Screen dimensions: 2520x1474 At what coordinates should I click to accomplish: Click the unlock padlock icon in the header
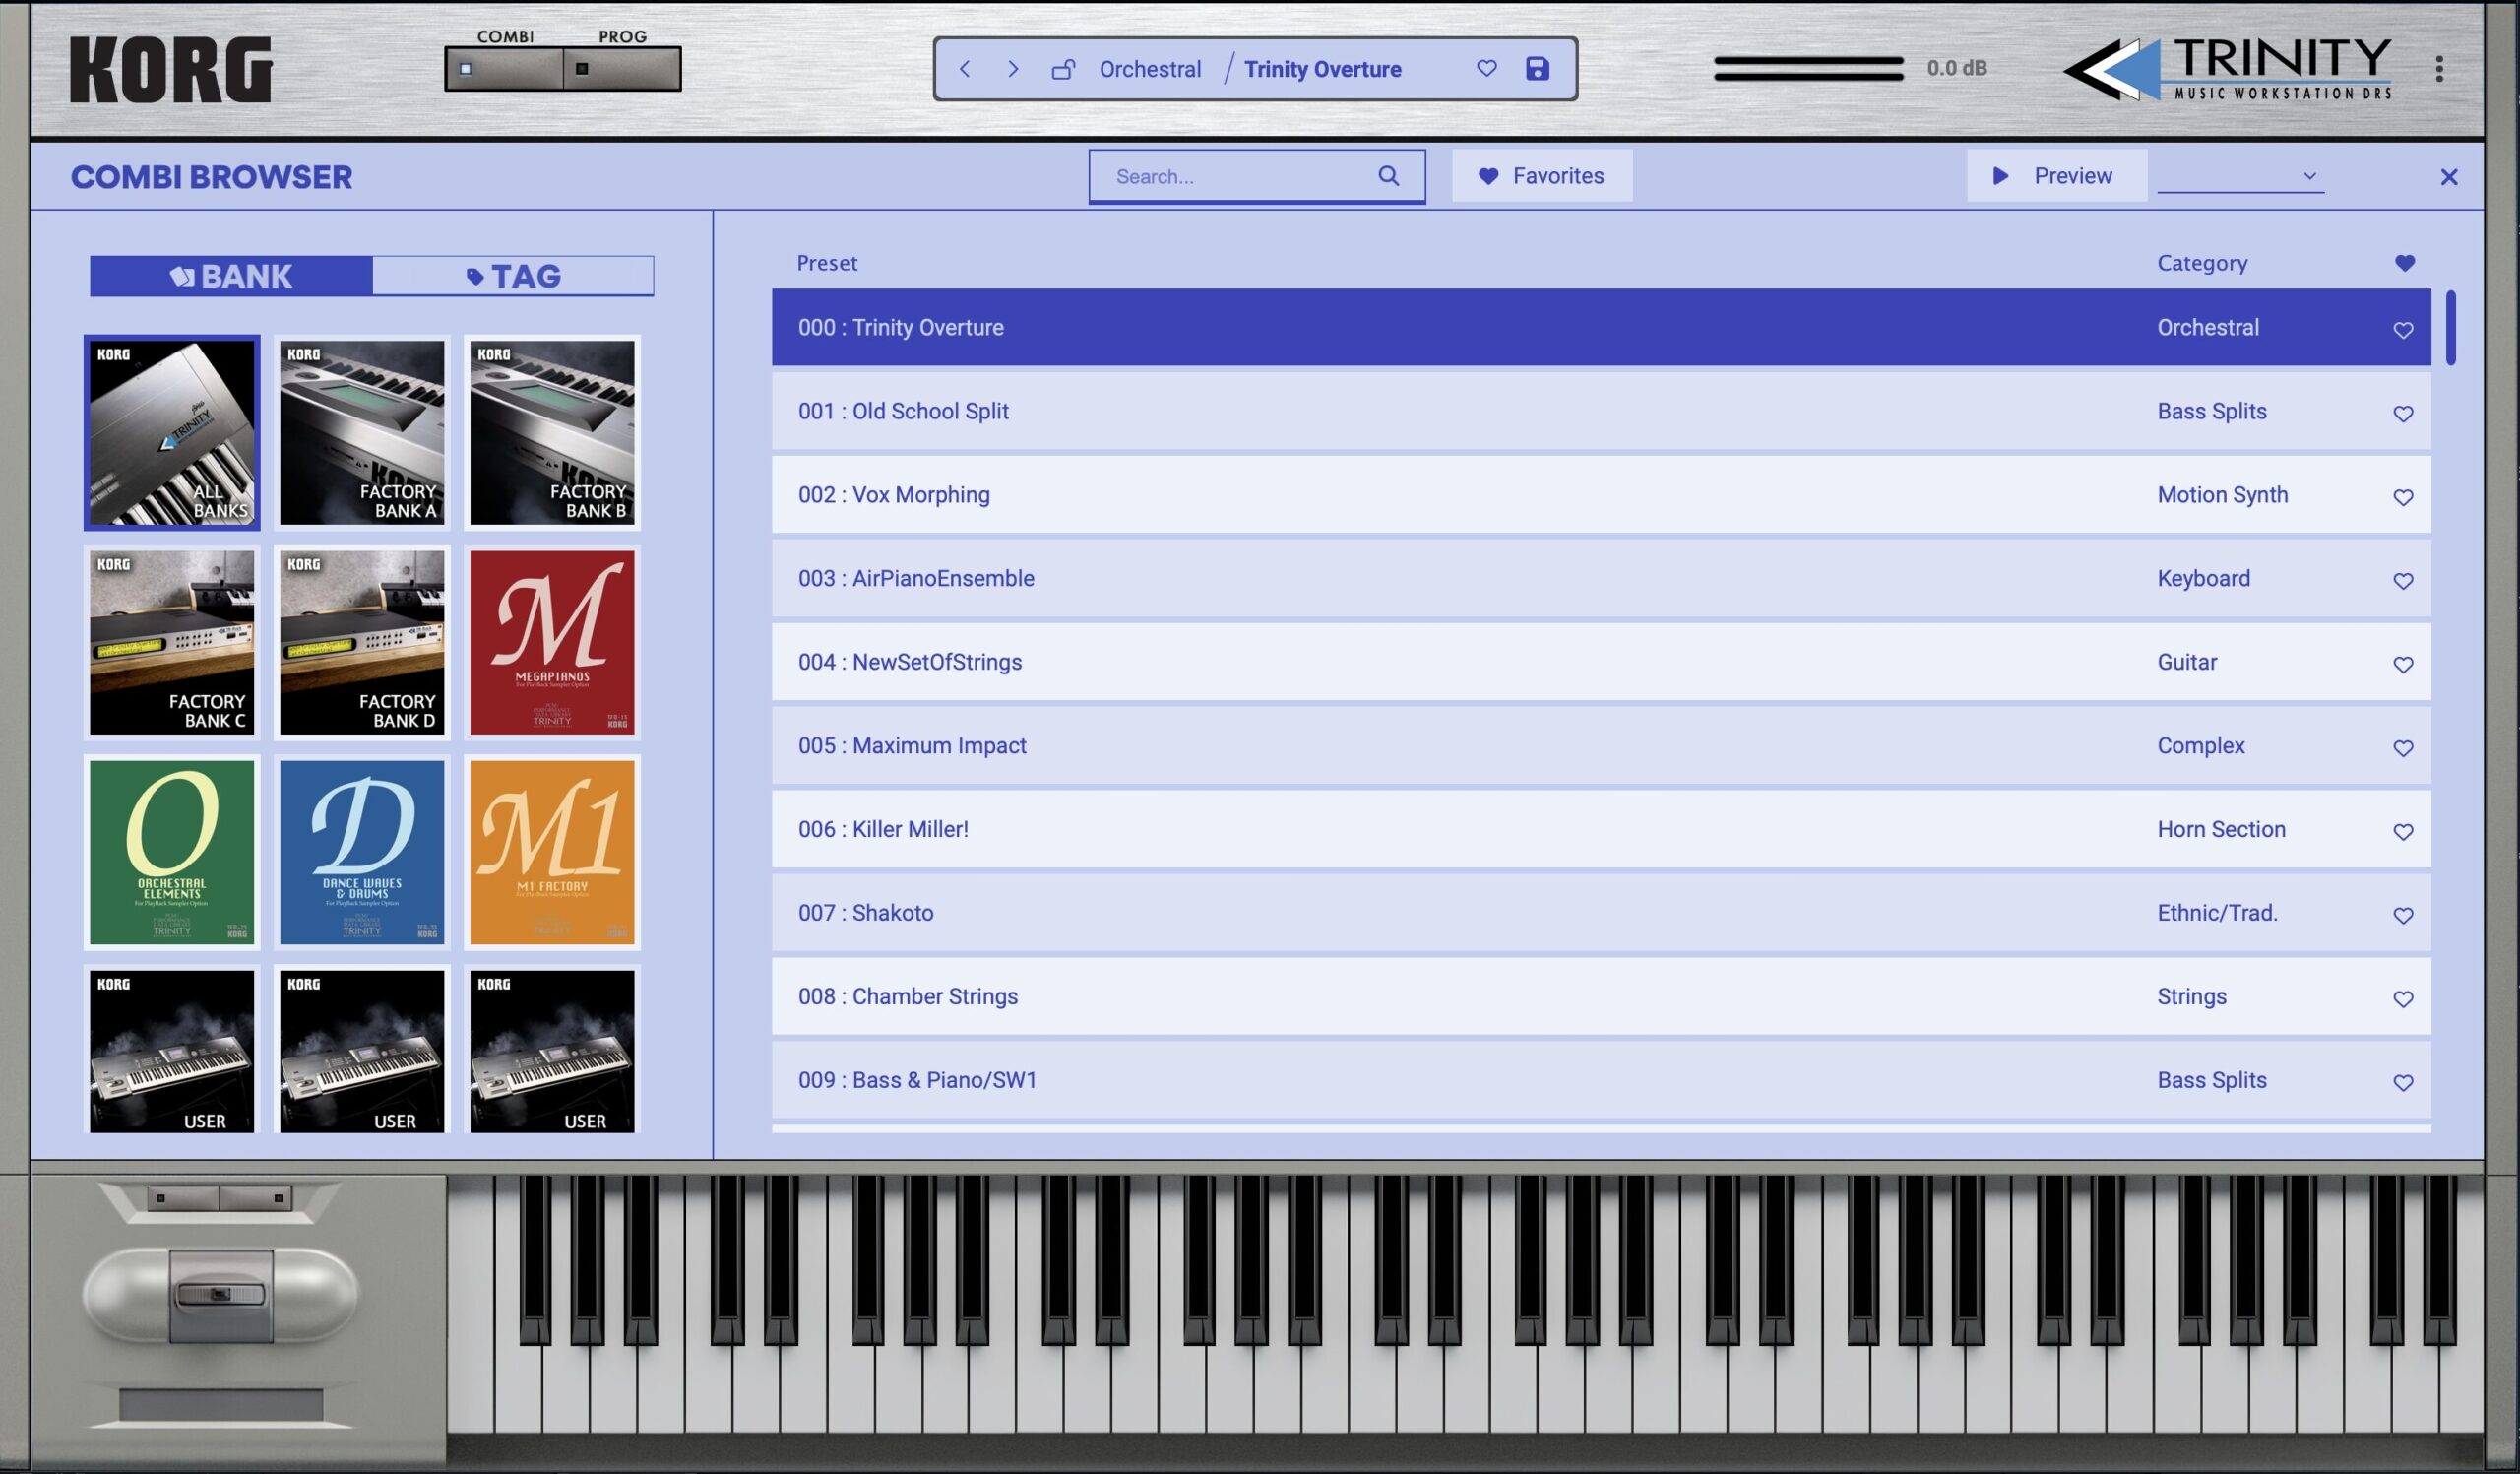[1063, 69]
